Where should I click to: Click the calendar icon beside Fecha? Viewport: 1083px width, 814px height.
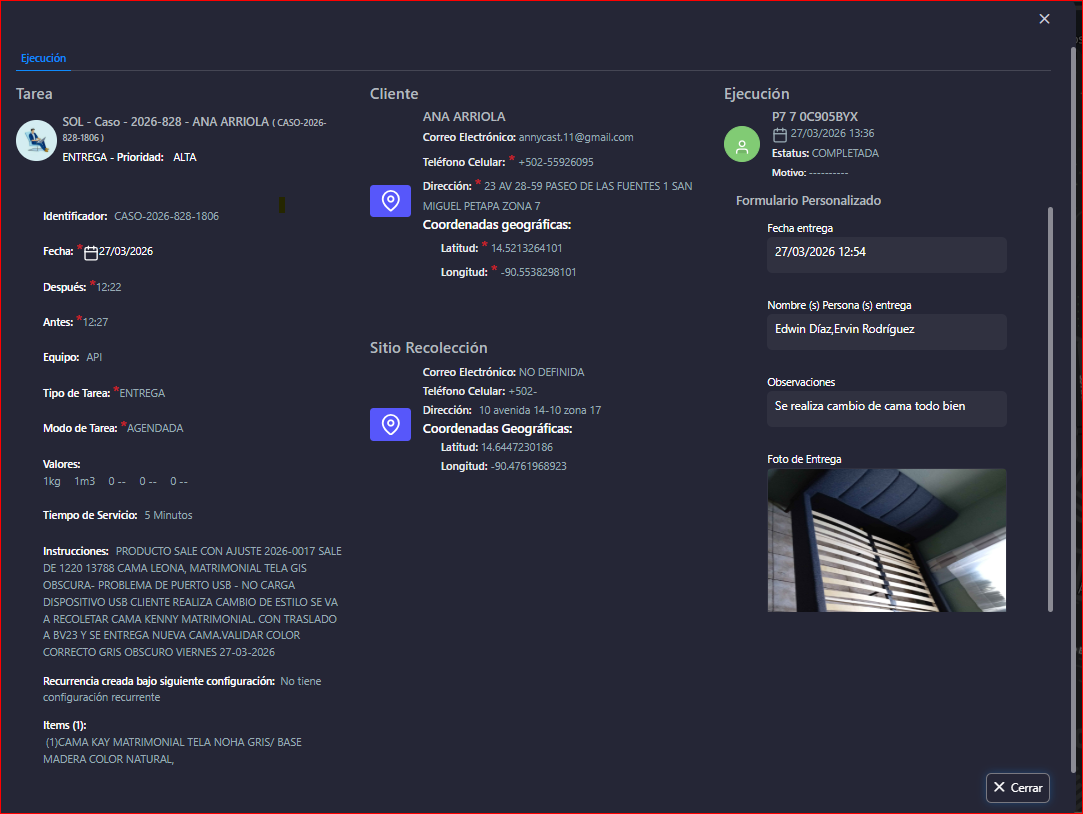(x=91, y=252)
